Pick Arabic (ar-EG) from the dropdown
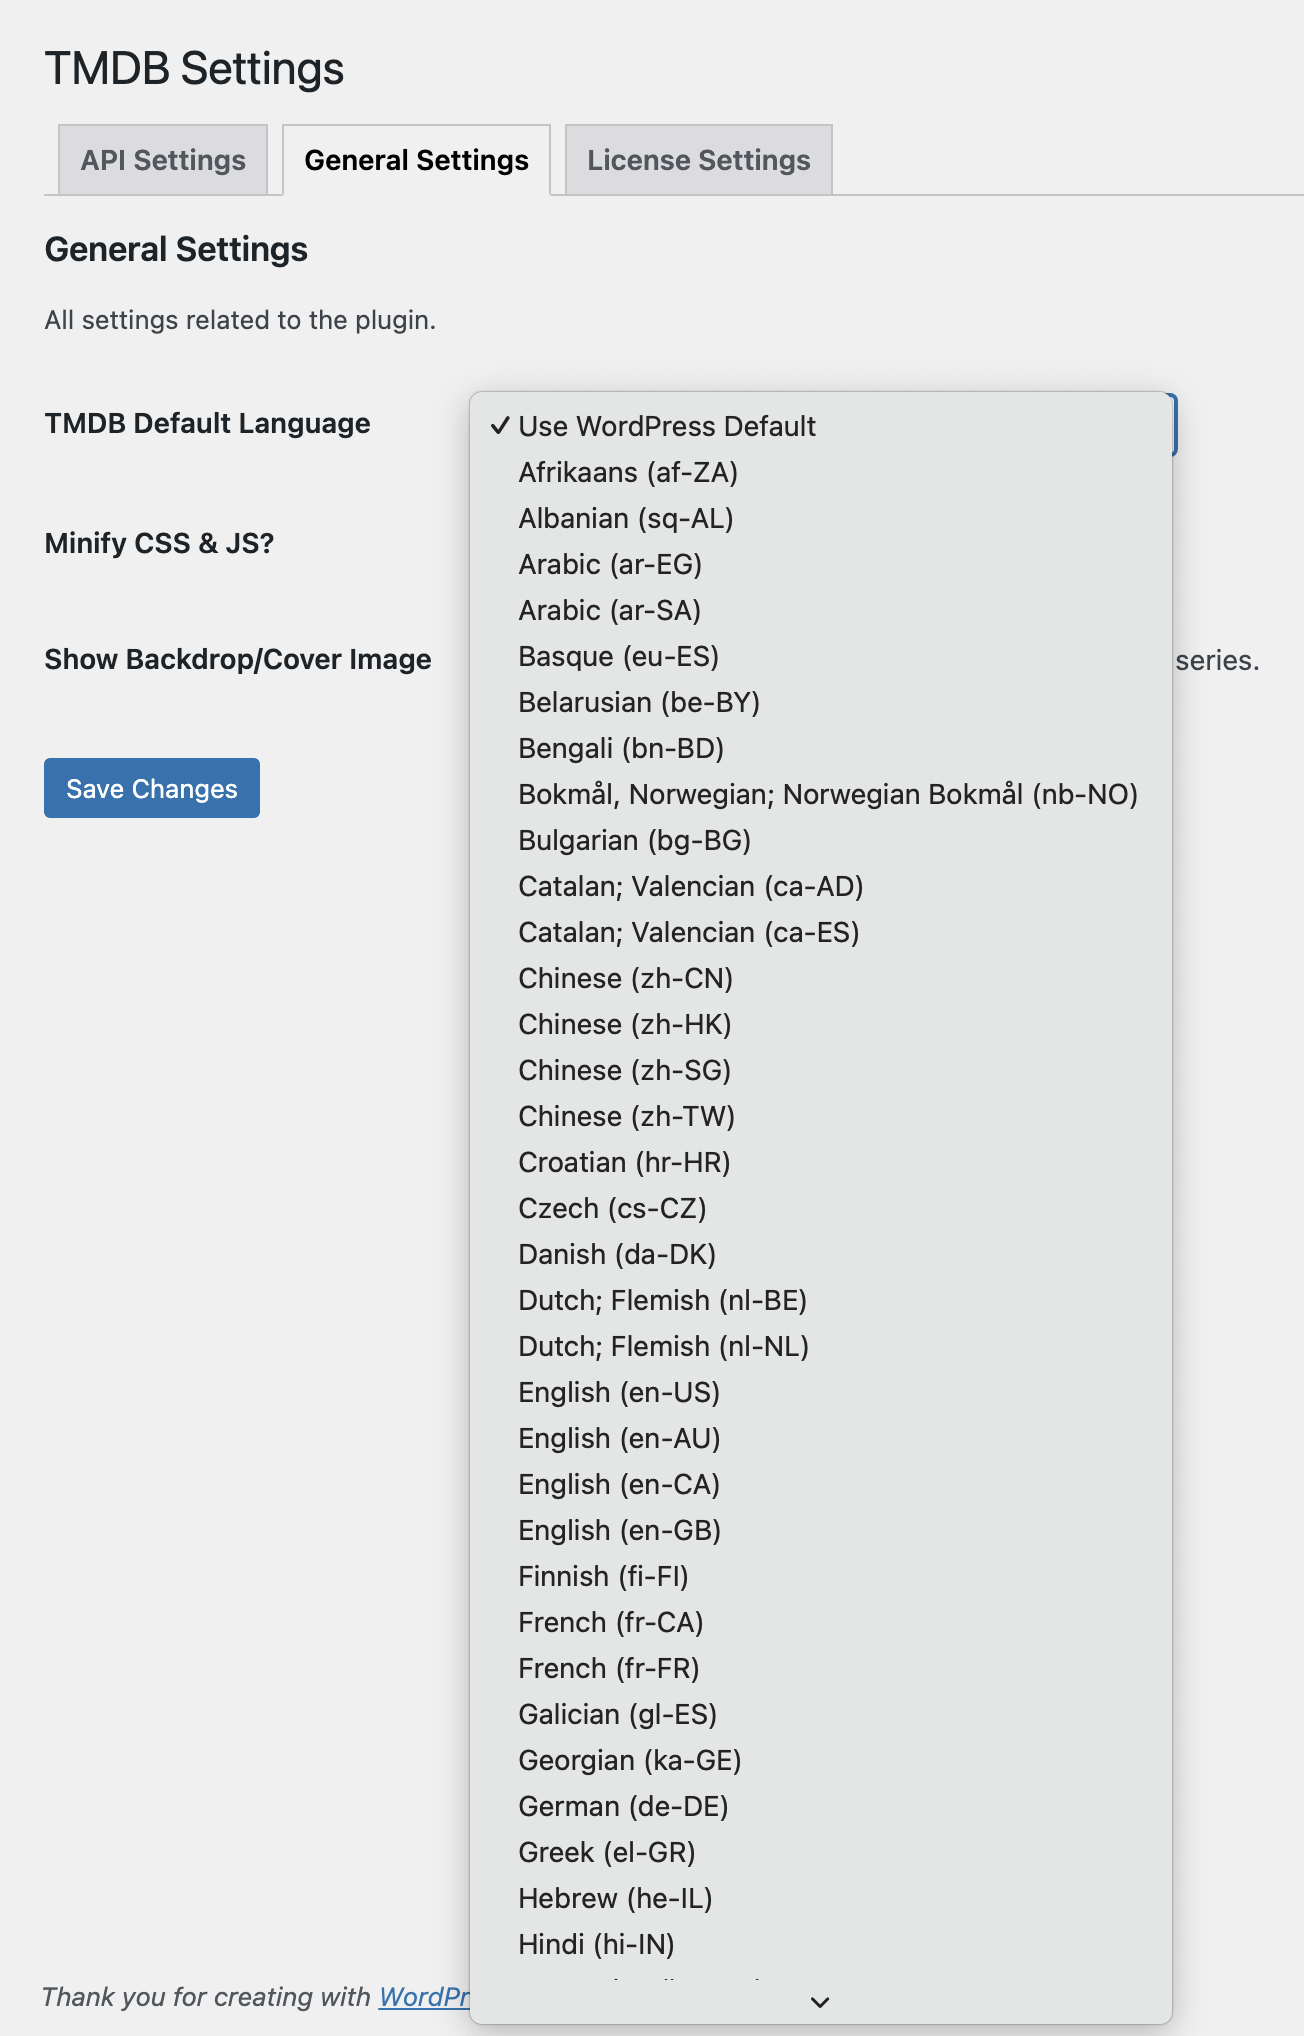The height and width of the screenshot is (2036, 1304). click(x=820, y=564)
